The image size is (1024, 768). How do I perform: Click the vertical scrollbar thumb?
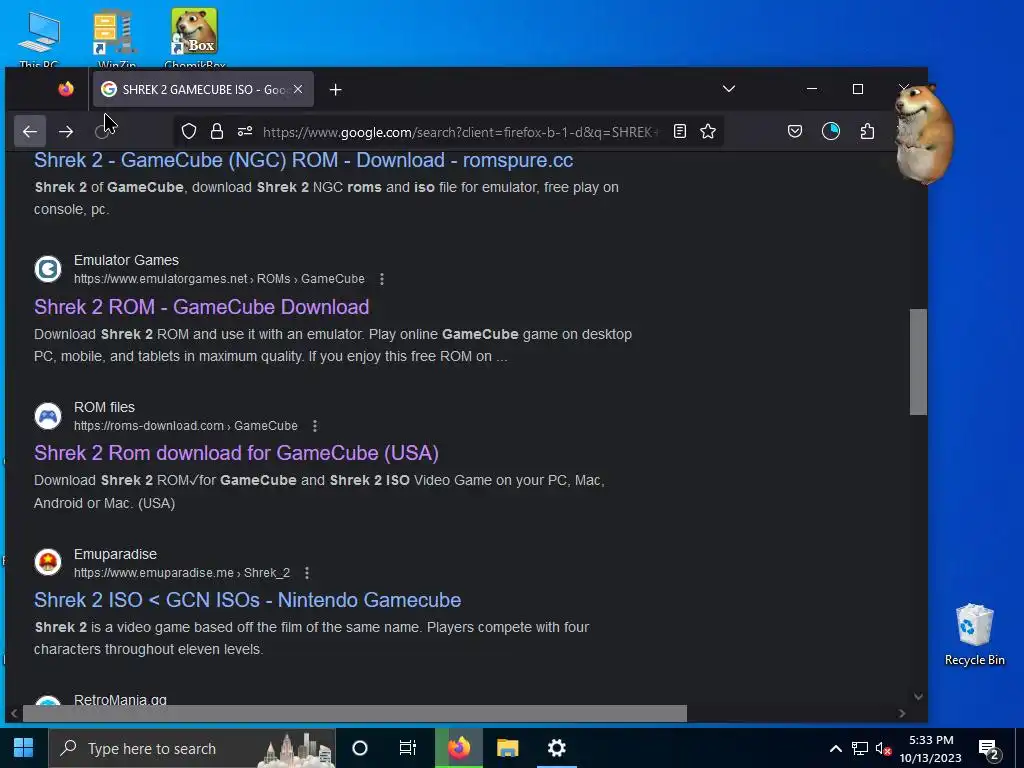(x=918, y=362)
